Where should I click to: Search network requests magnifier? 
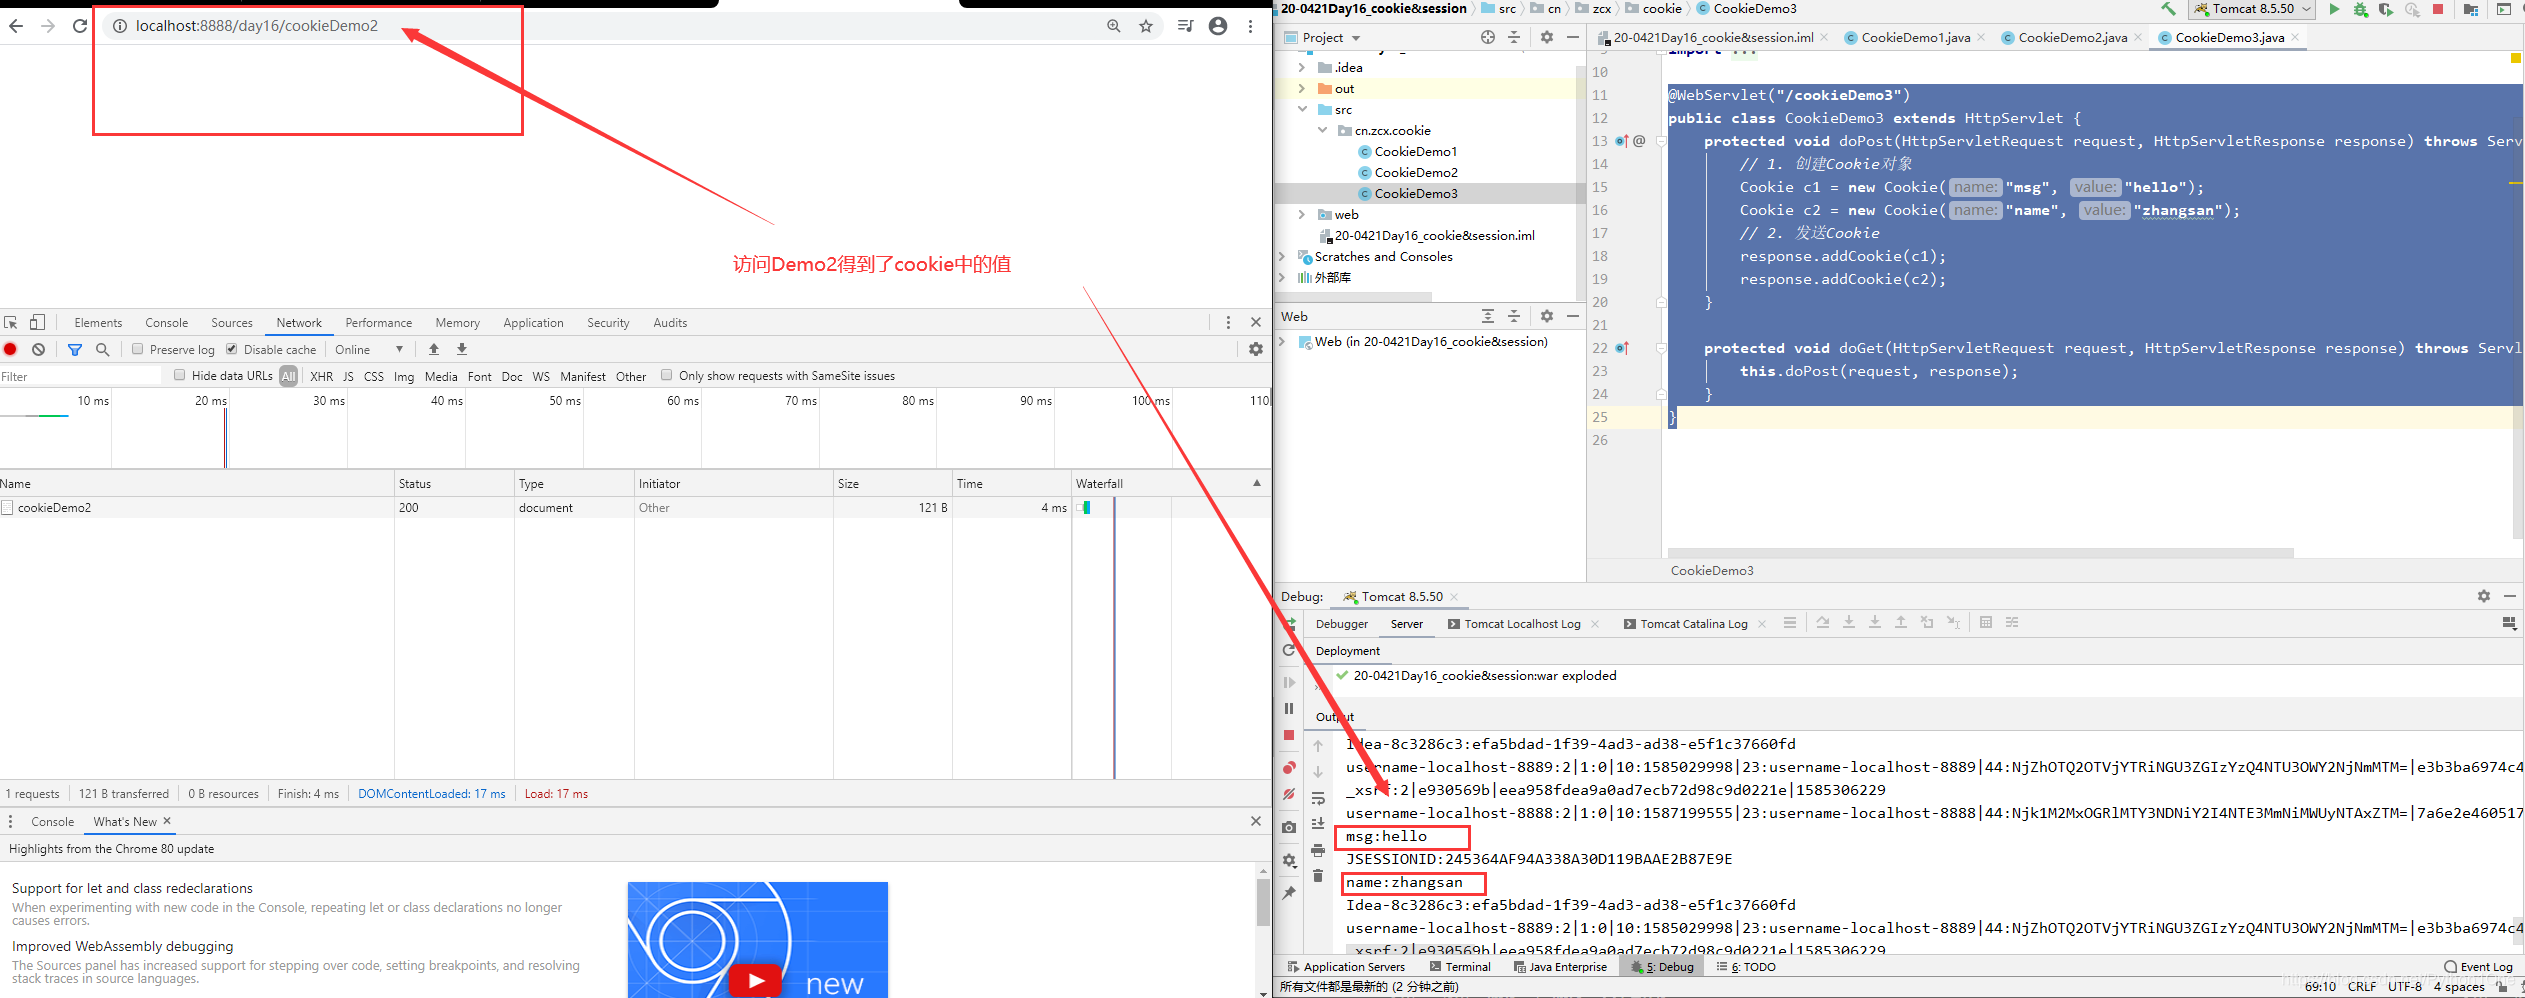tap(102, 349)
